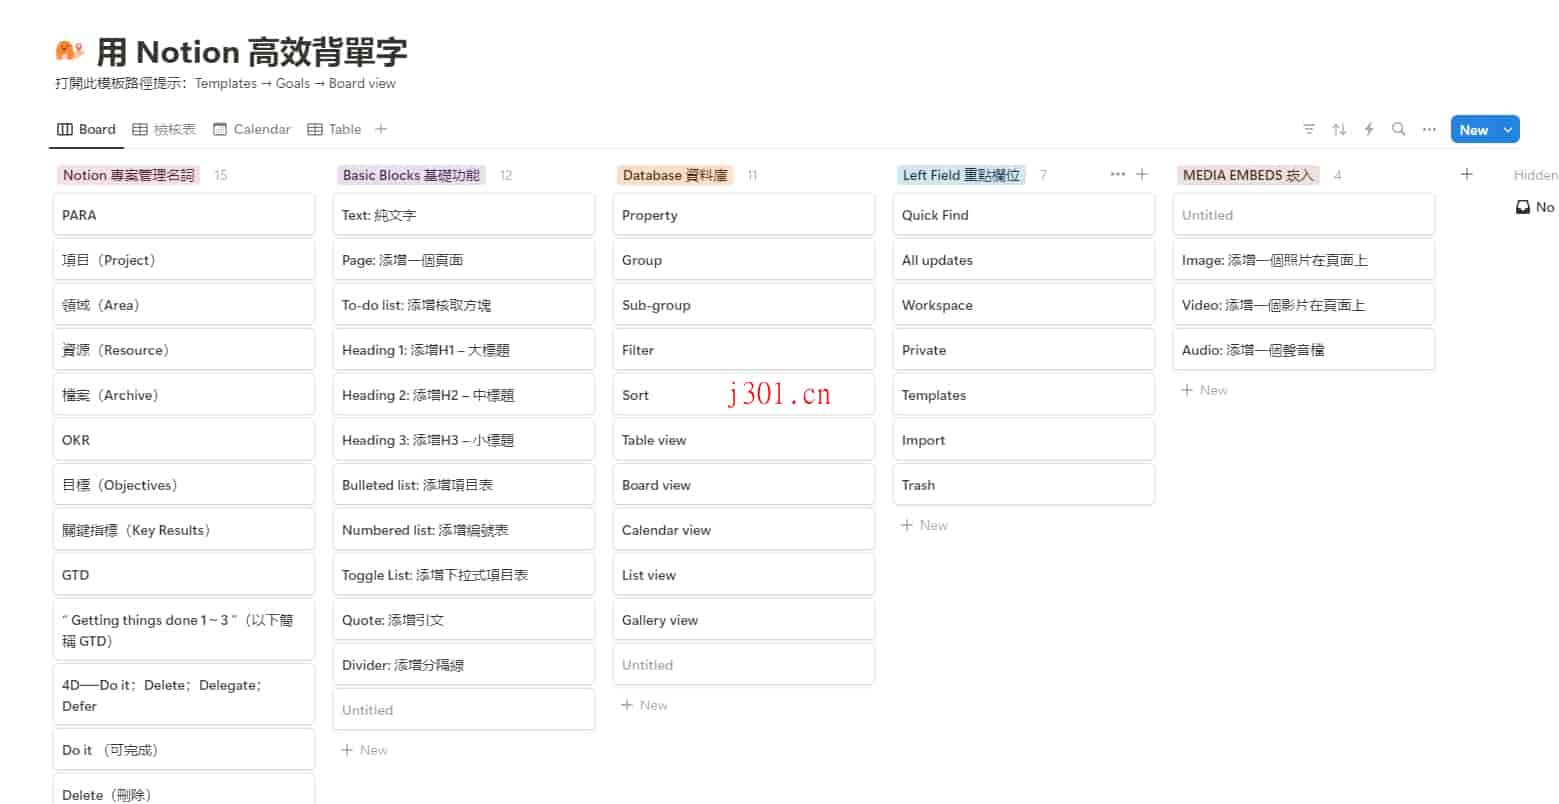Open the Quote: 添增引文 card
1559x804 pixels.
click(x=464, y=620)
